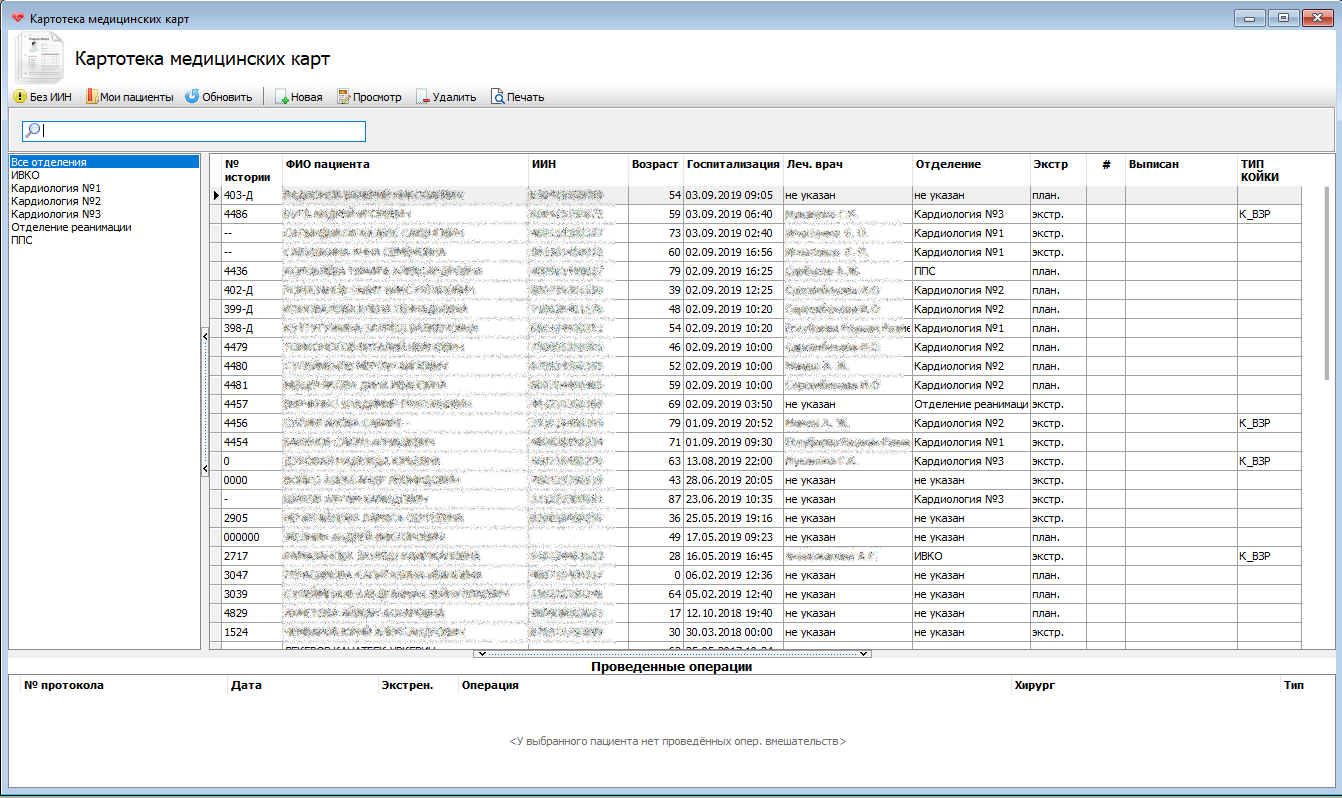This screenshot has width=1342, height=798.
Task: Select Кардиология №2 in left list
Action: (x=104, y=201)
